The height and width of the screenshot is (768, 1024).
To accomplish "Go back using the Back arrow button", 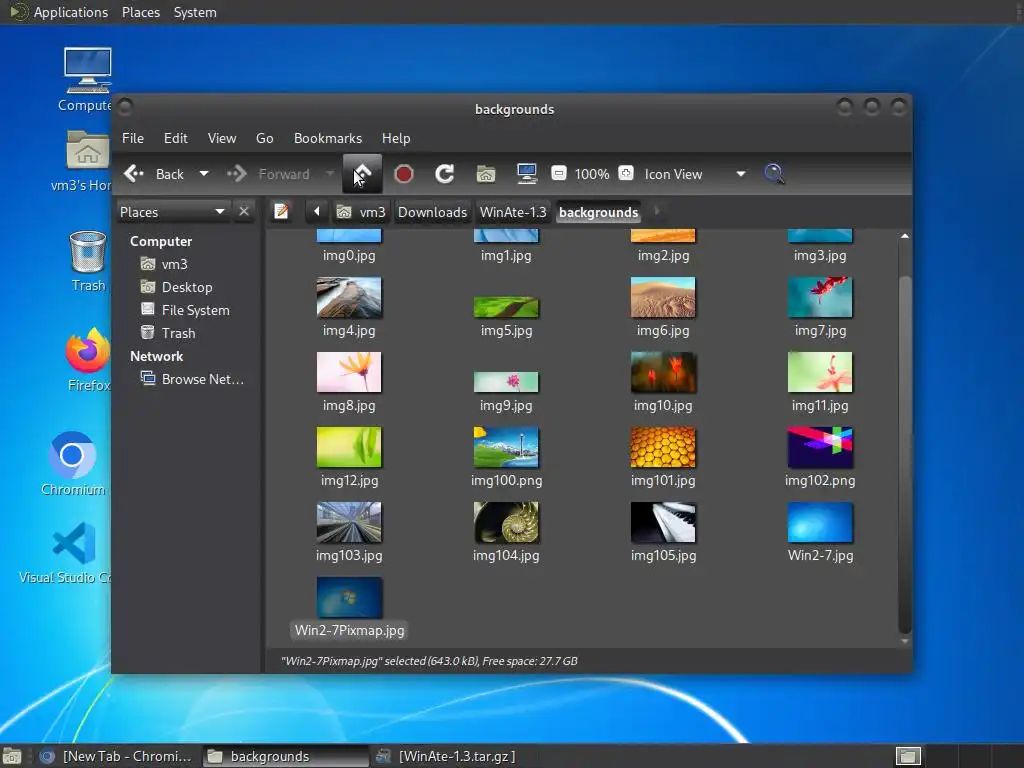I will (x=153, y=174).
